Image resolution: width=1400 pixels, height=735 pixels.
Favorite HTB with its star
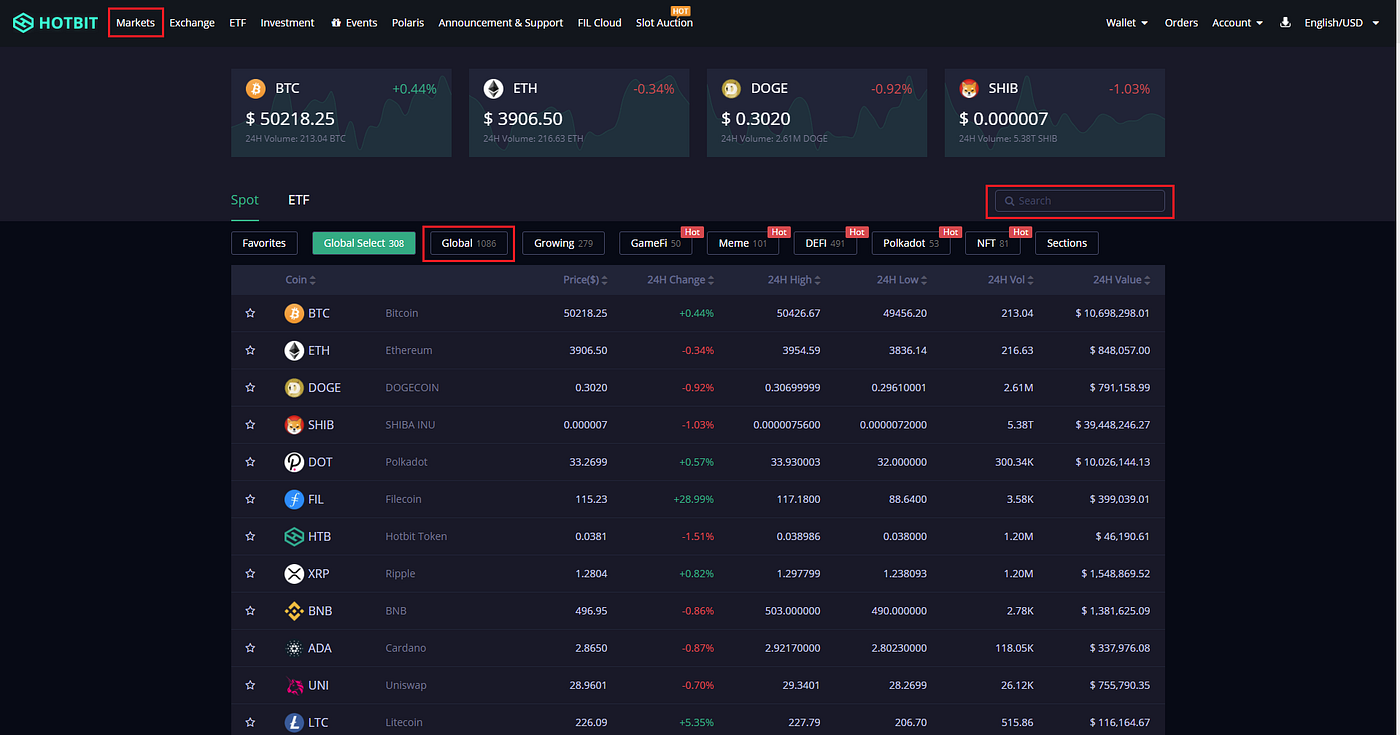tap(250, 536)
